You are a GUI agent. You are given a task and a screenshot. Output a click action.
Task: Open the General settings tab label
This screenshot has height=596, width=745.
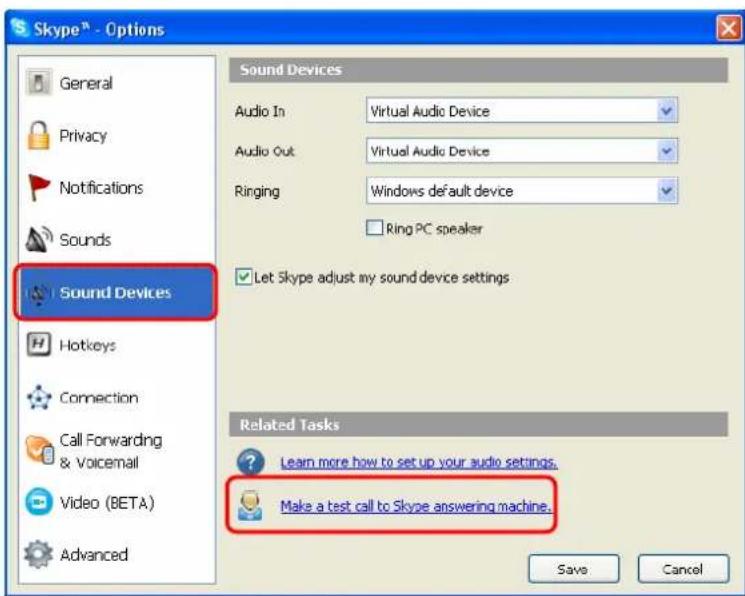tap(86, 83)
